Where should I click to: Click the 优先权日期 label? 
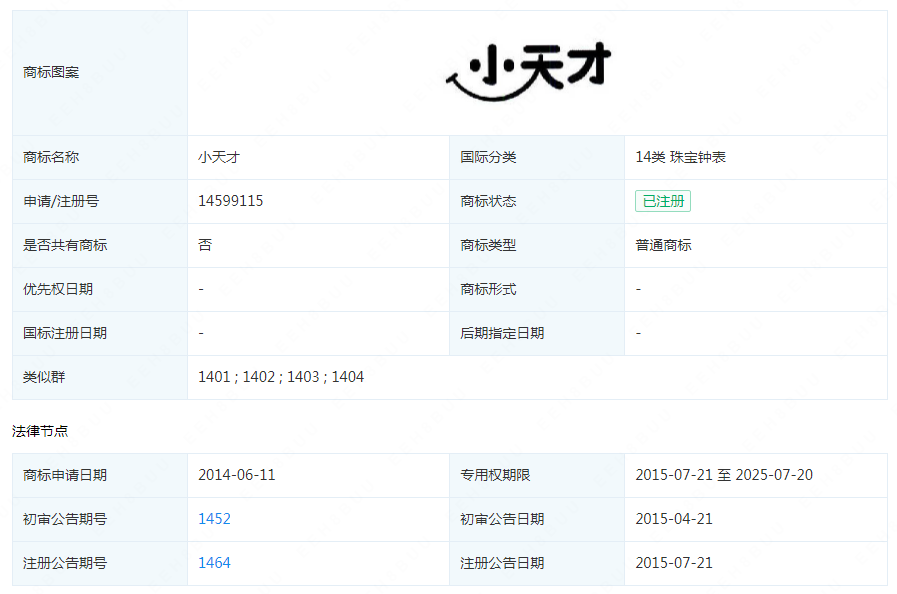pos(58,290)
